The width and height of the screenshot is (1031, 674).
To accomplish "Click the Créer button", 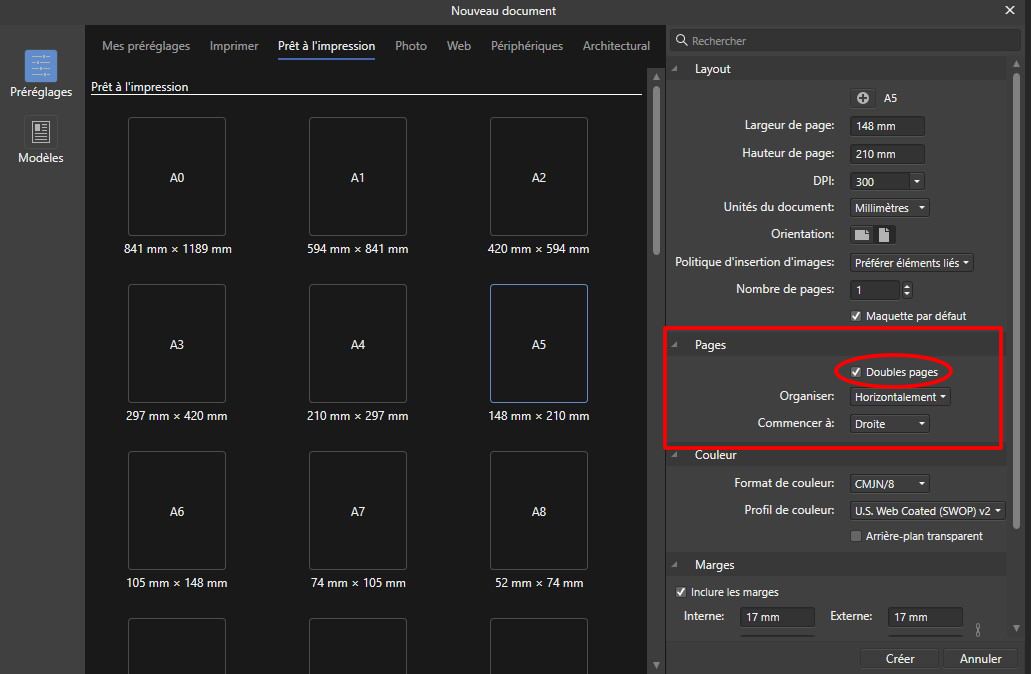I will pos(899,658).
